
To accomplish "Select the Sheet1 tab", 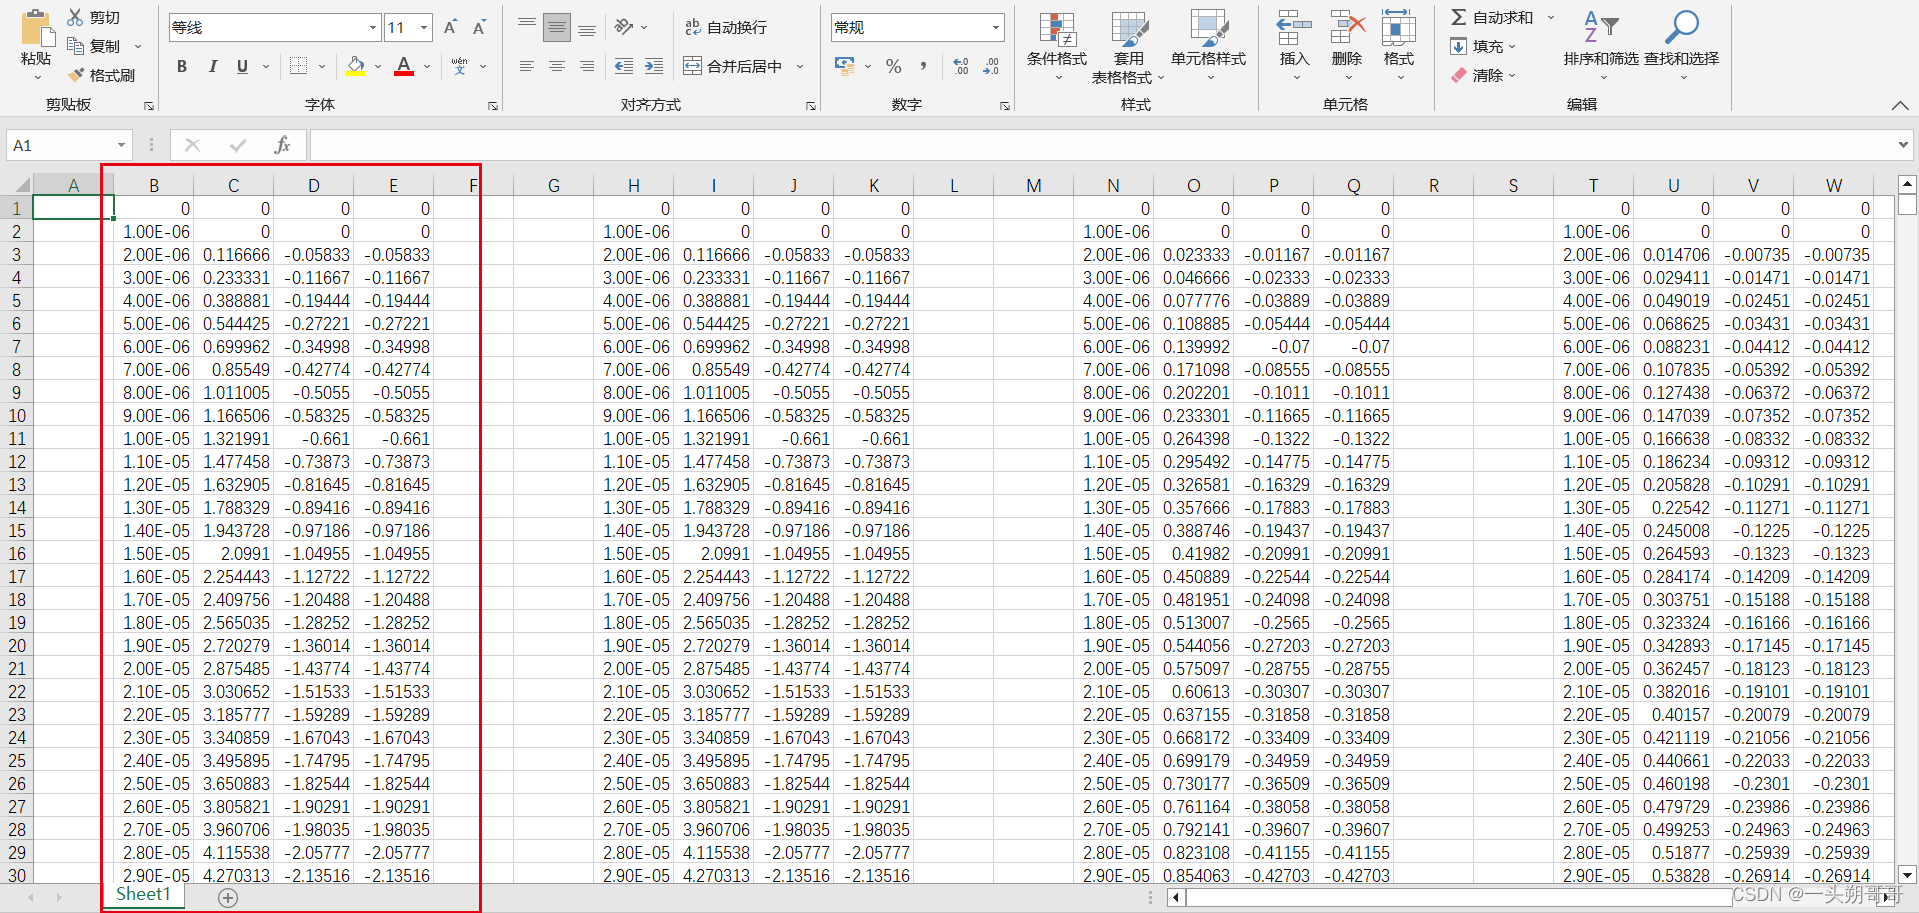I will pos(143,894).
